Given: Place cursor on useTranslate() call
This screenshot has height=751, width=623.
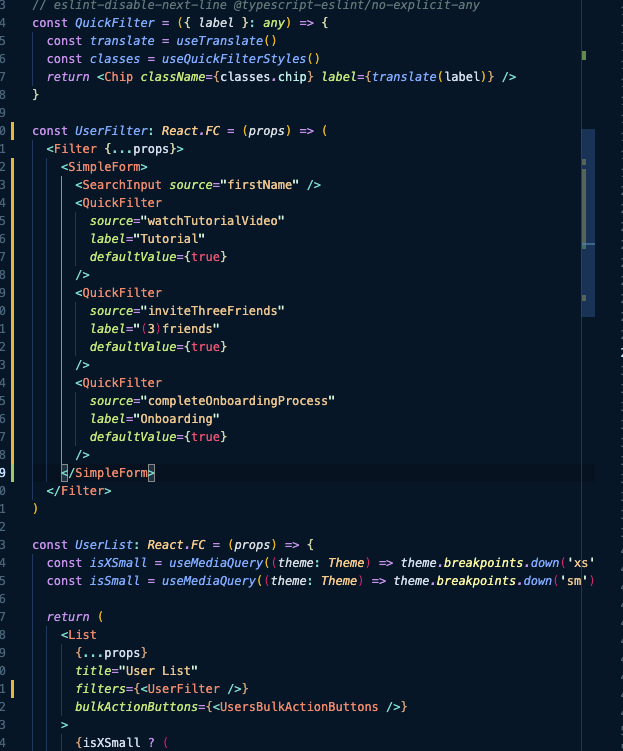Looking at the screenshot, I should [x=226, y=41].
